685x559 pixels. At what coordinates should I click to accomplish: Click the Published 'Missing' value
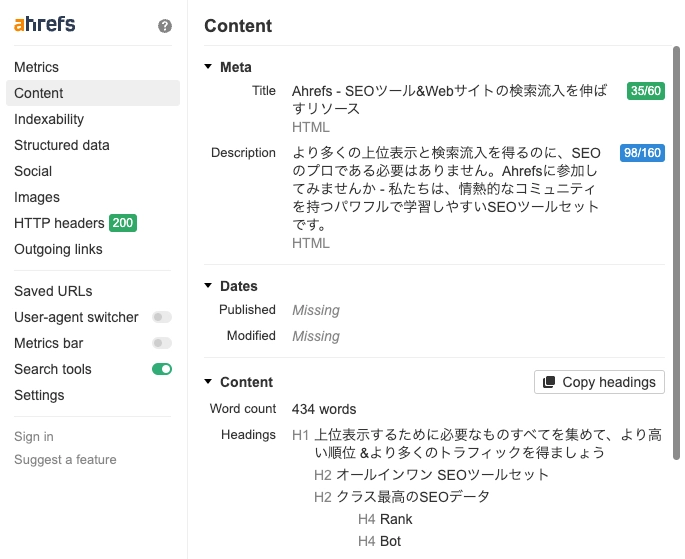point(316,310)
